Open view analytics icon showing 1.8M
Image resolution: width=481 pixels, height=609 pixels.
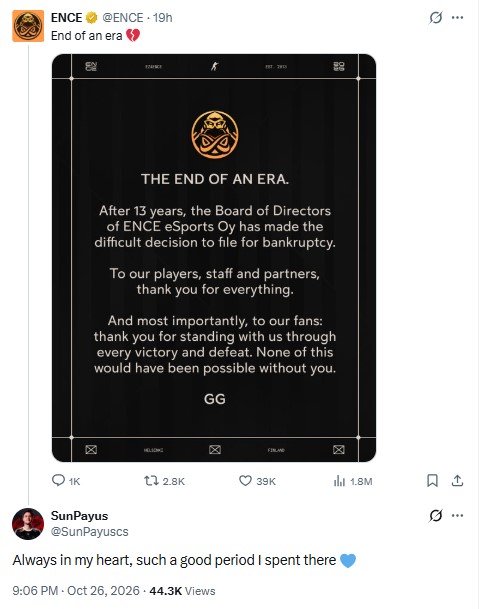(x=339, y=481)
